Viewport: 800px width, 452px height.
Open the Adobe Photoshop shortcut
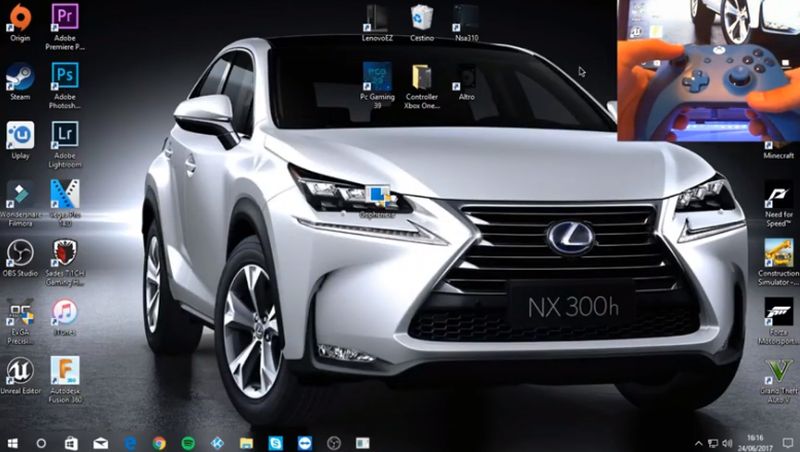click(65, 85)
